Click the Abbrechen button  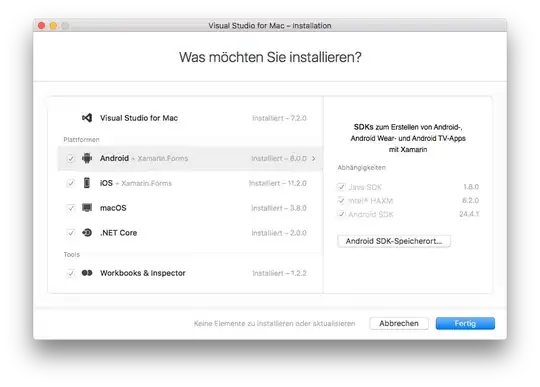coord(399,323)
